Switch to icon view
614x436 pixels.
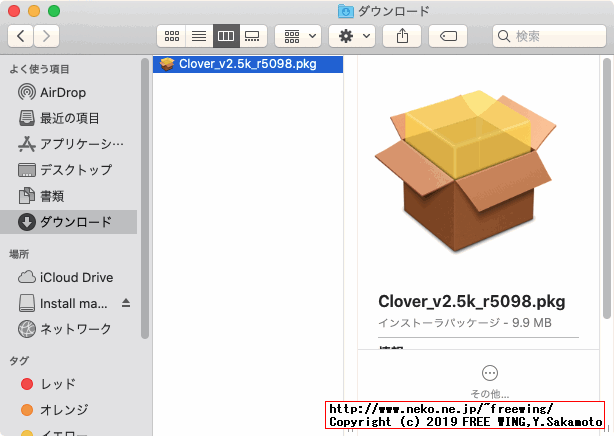(172, 36)
